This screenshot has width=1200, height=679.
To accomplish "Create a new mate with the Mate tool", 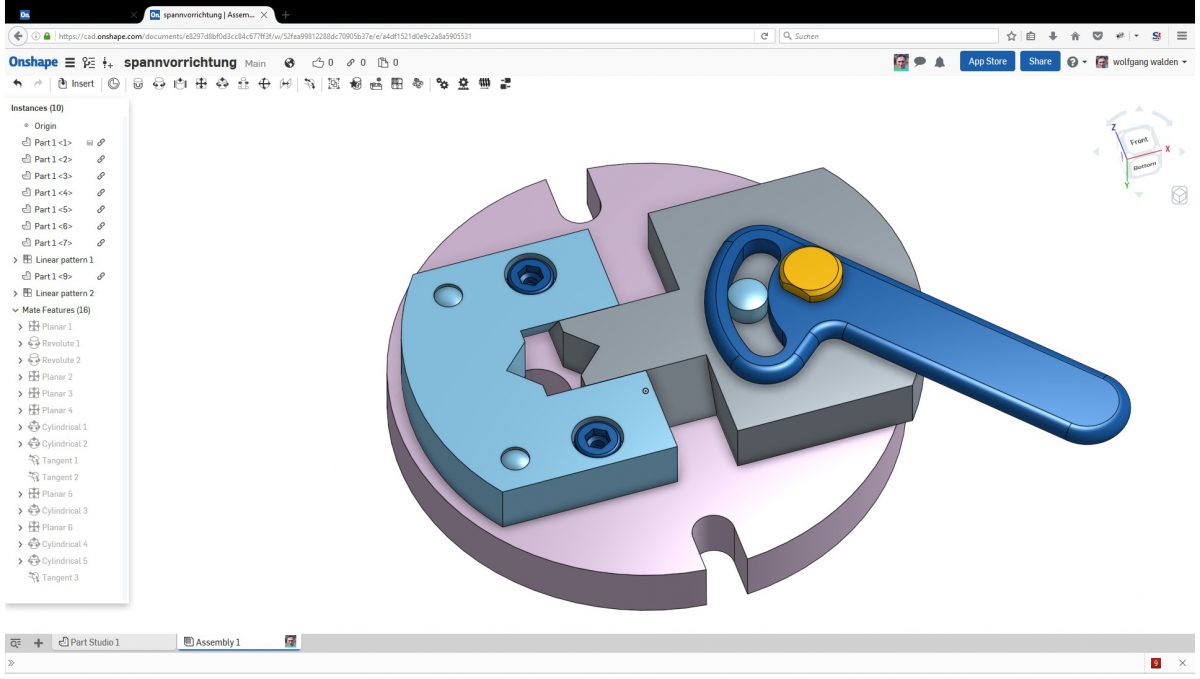I will (x=138, y=83).
